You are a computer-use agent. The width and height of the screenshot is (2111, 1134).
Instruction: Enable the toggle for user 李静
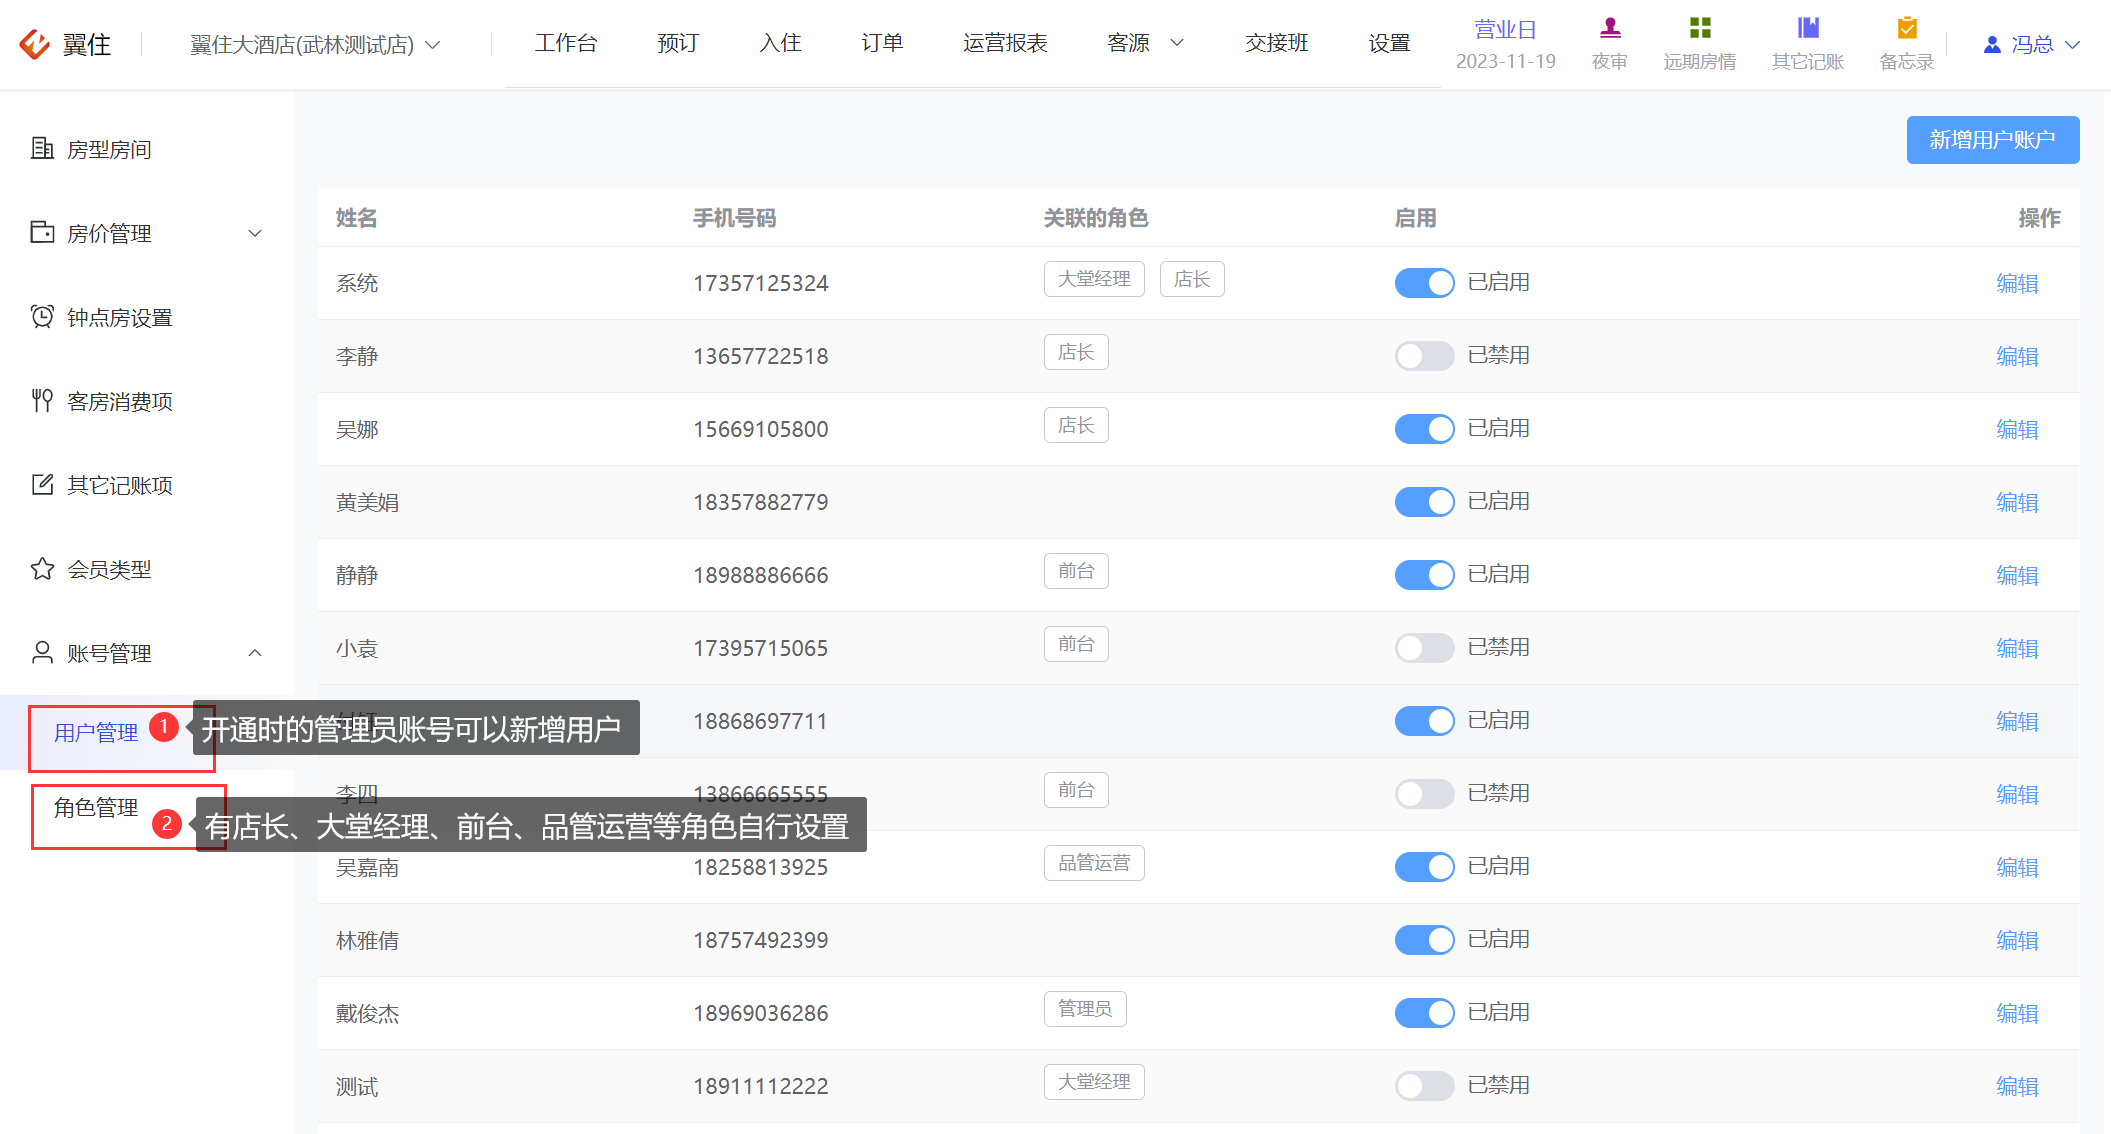click(x=1424, y=356)
